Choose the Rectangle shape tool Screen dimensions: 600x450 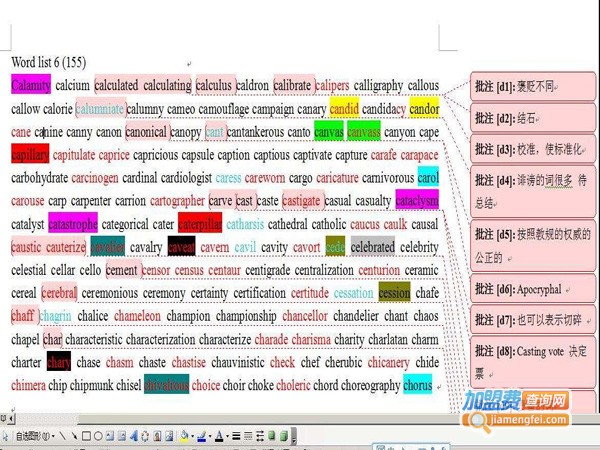click(x=85, y=436)
